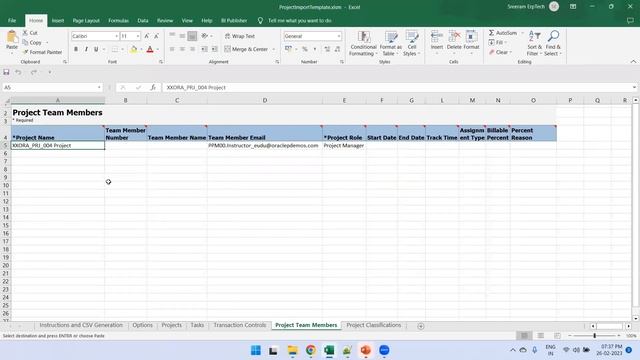The width and height of the screenshot is (640, 360).
Task: Align text to the left
Action: (172, 49)
